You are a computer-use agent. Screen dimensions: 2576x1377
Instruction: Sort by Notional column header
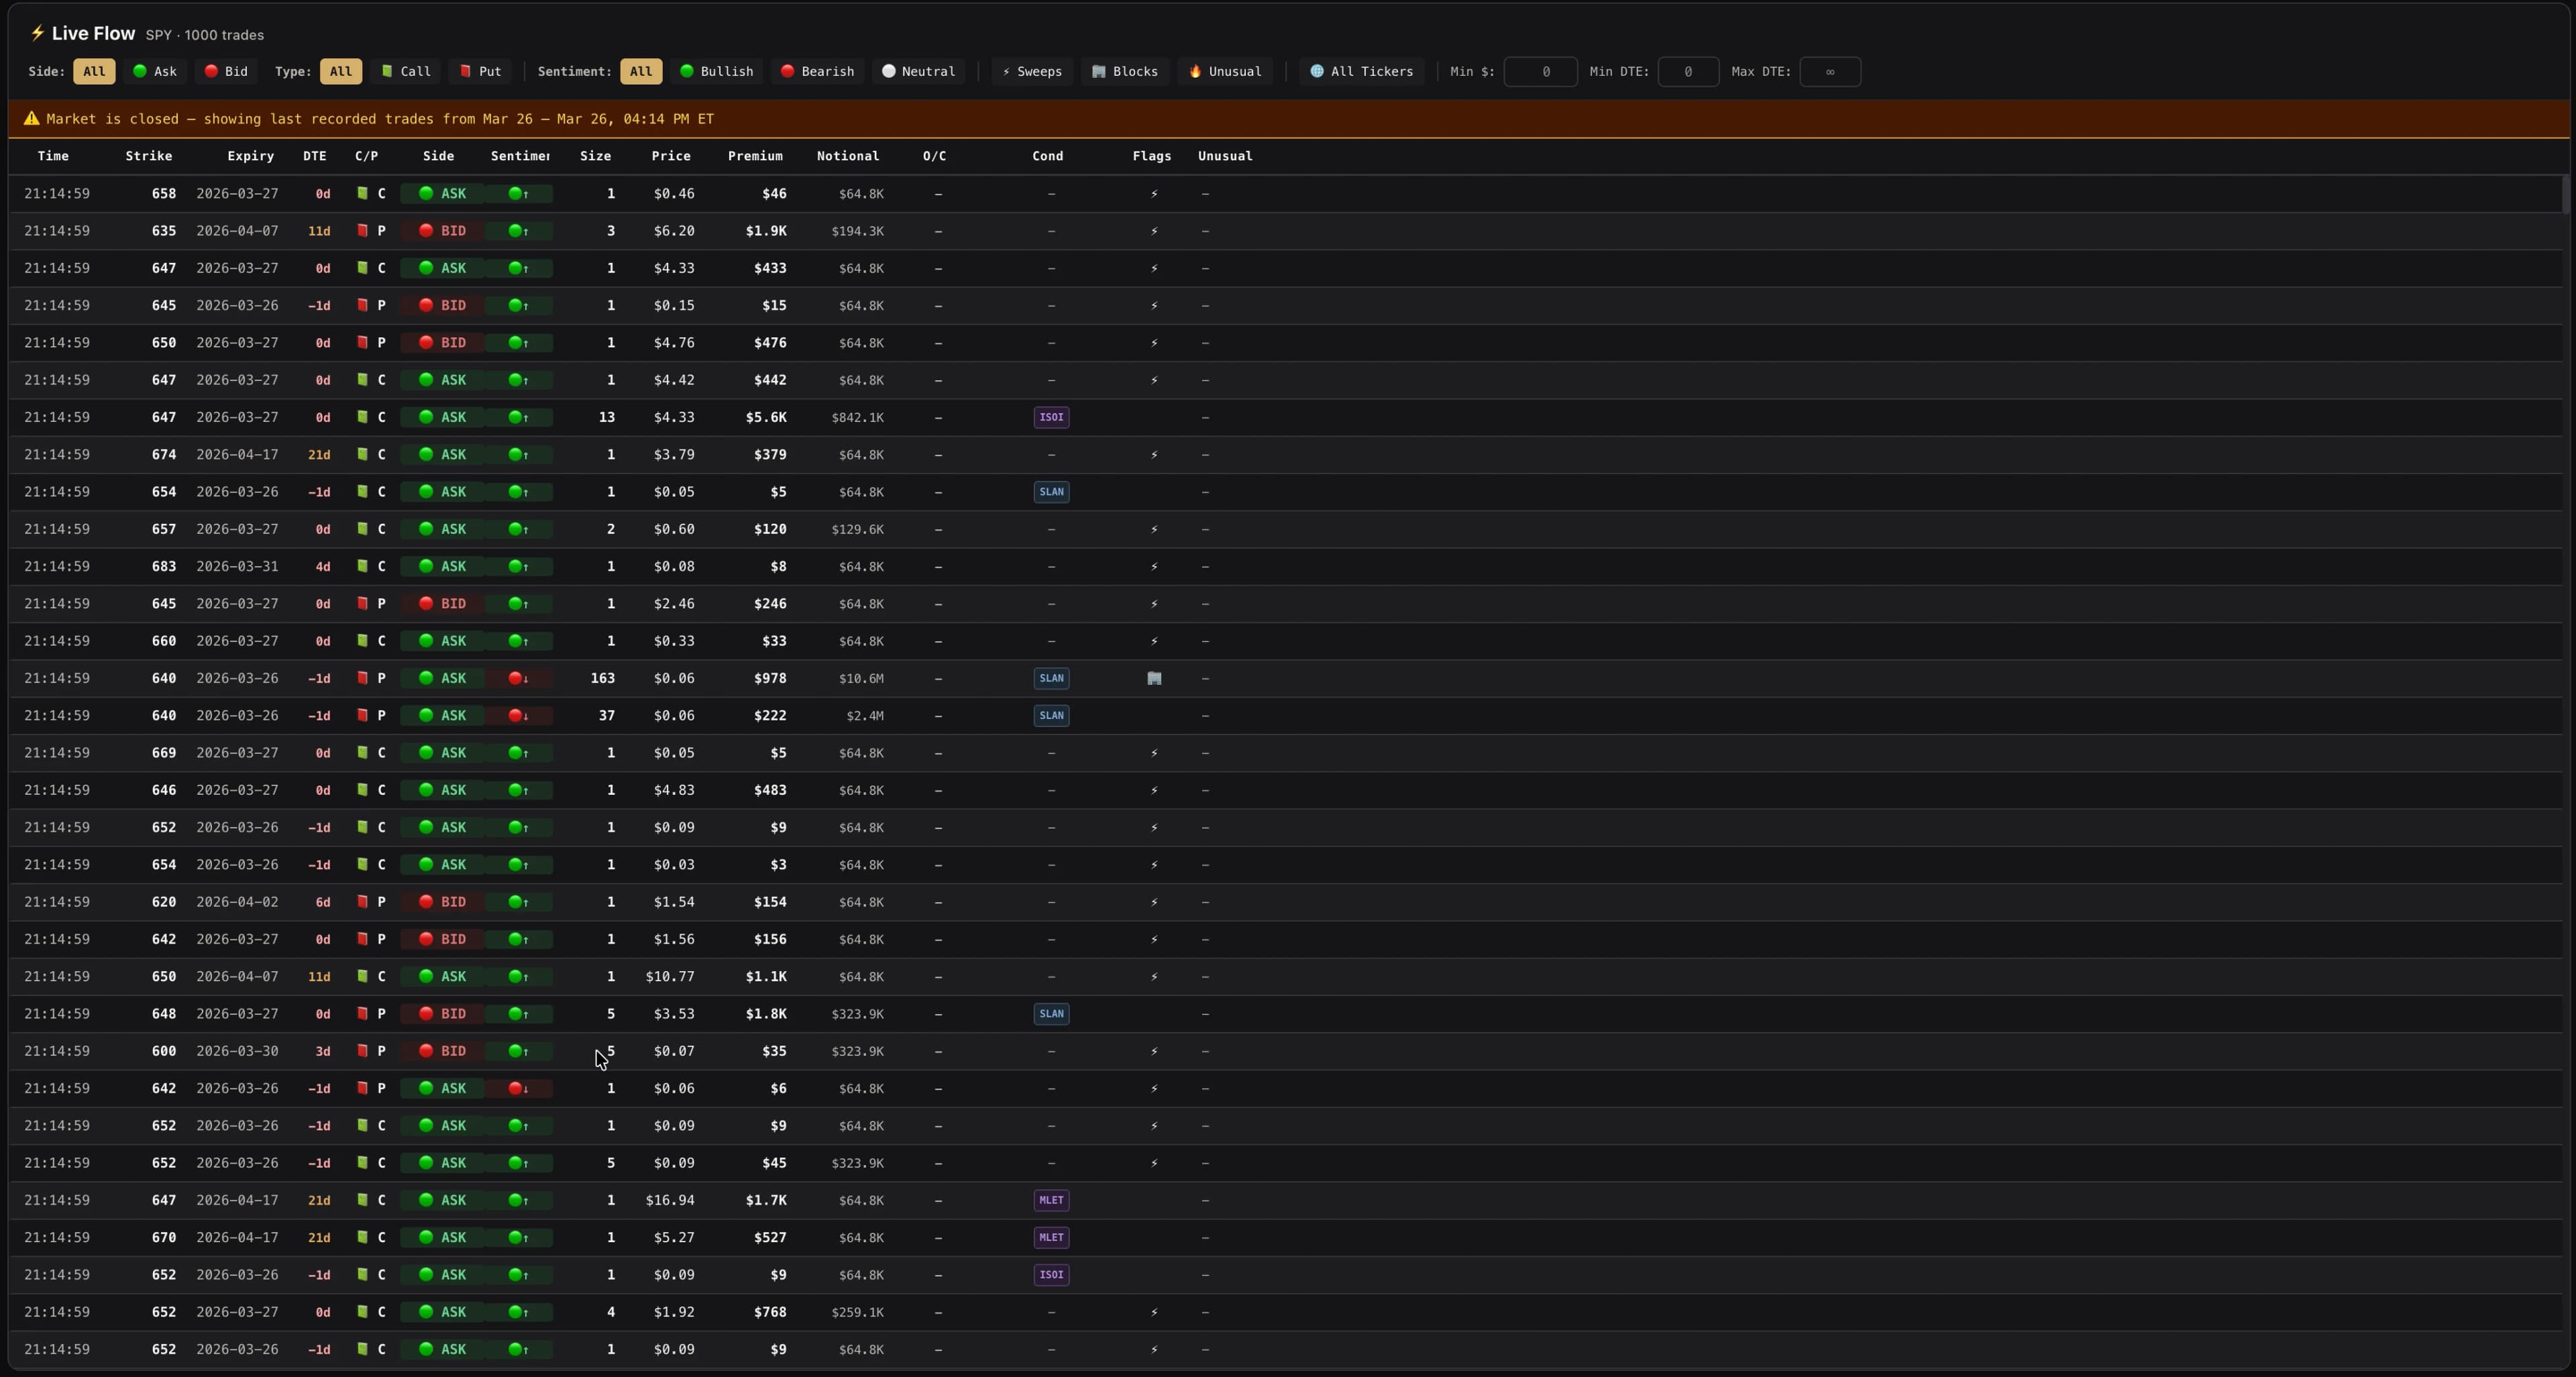[x=848, y=156]
